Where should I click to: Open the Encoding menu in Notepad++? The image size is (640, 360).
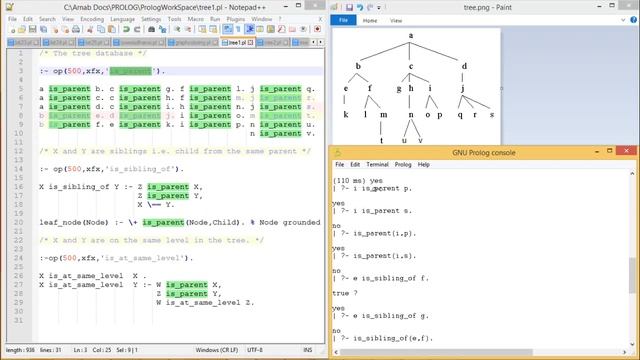[x=92, y=19]
